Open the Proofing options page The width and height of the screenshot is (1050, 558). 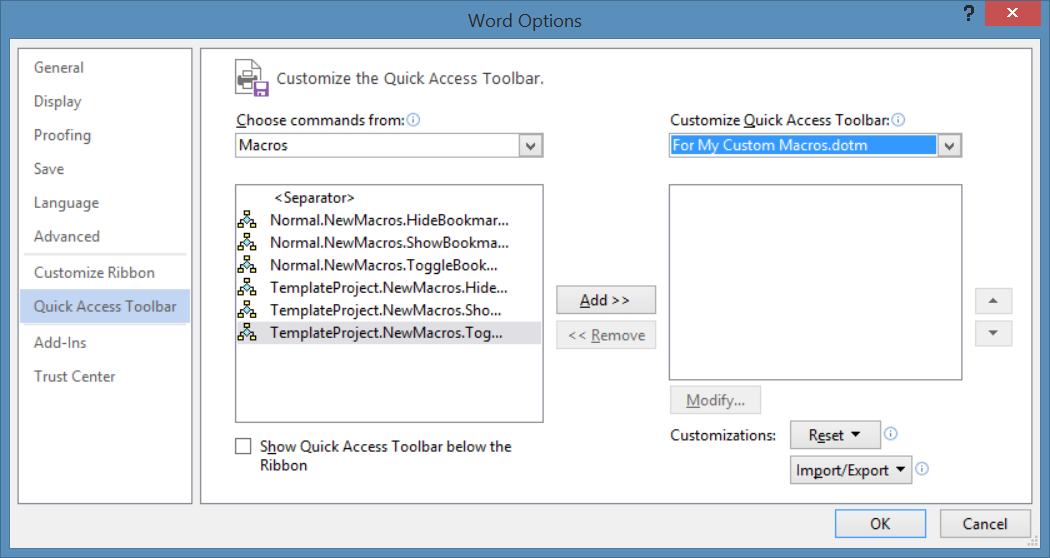tap(62, 135)
